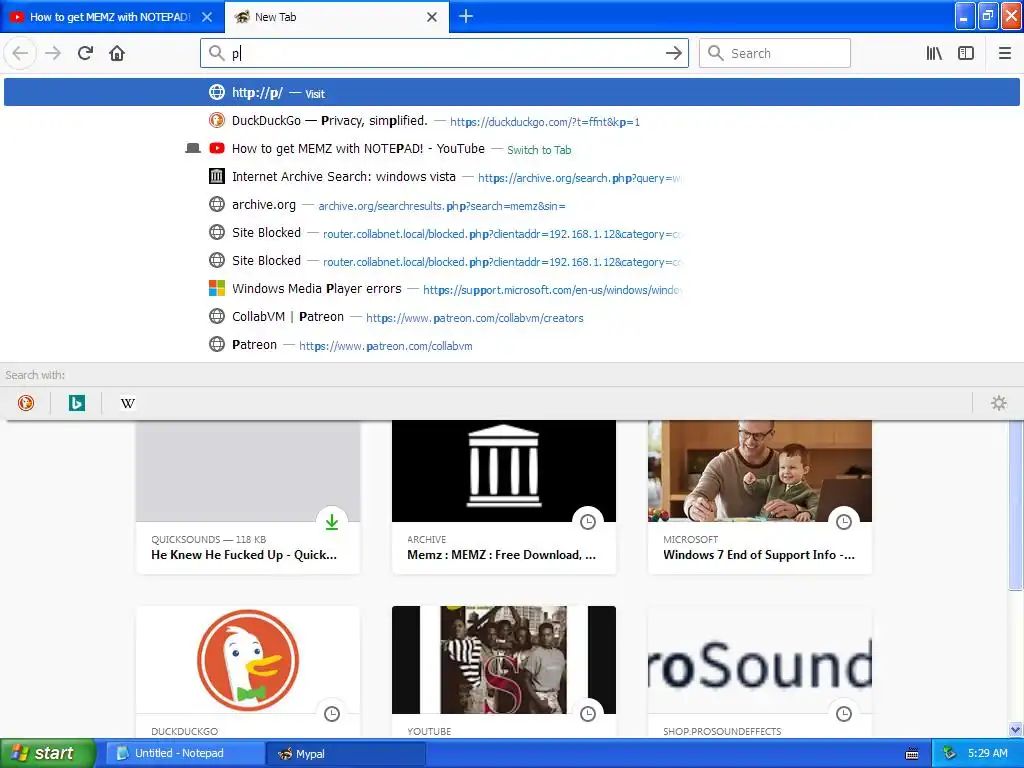Click the network tray icon near the clock
Image resolution: width=1024 pixels, height=768 pixels.
coord(950,753)
